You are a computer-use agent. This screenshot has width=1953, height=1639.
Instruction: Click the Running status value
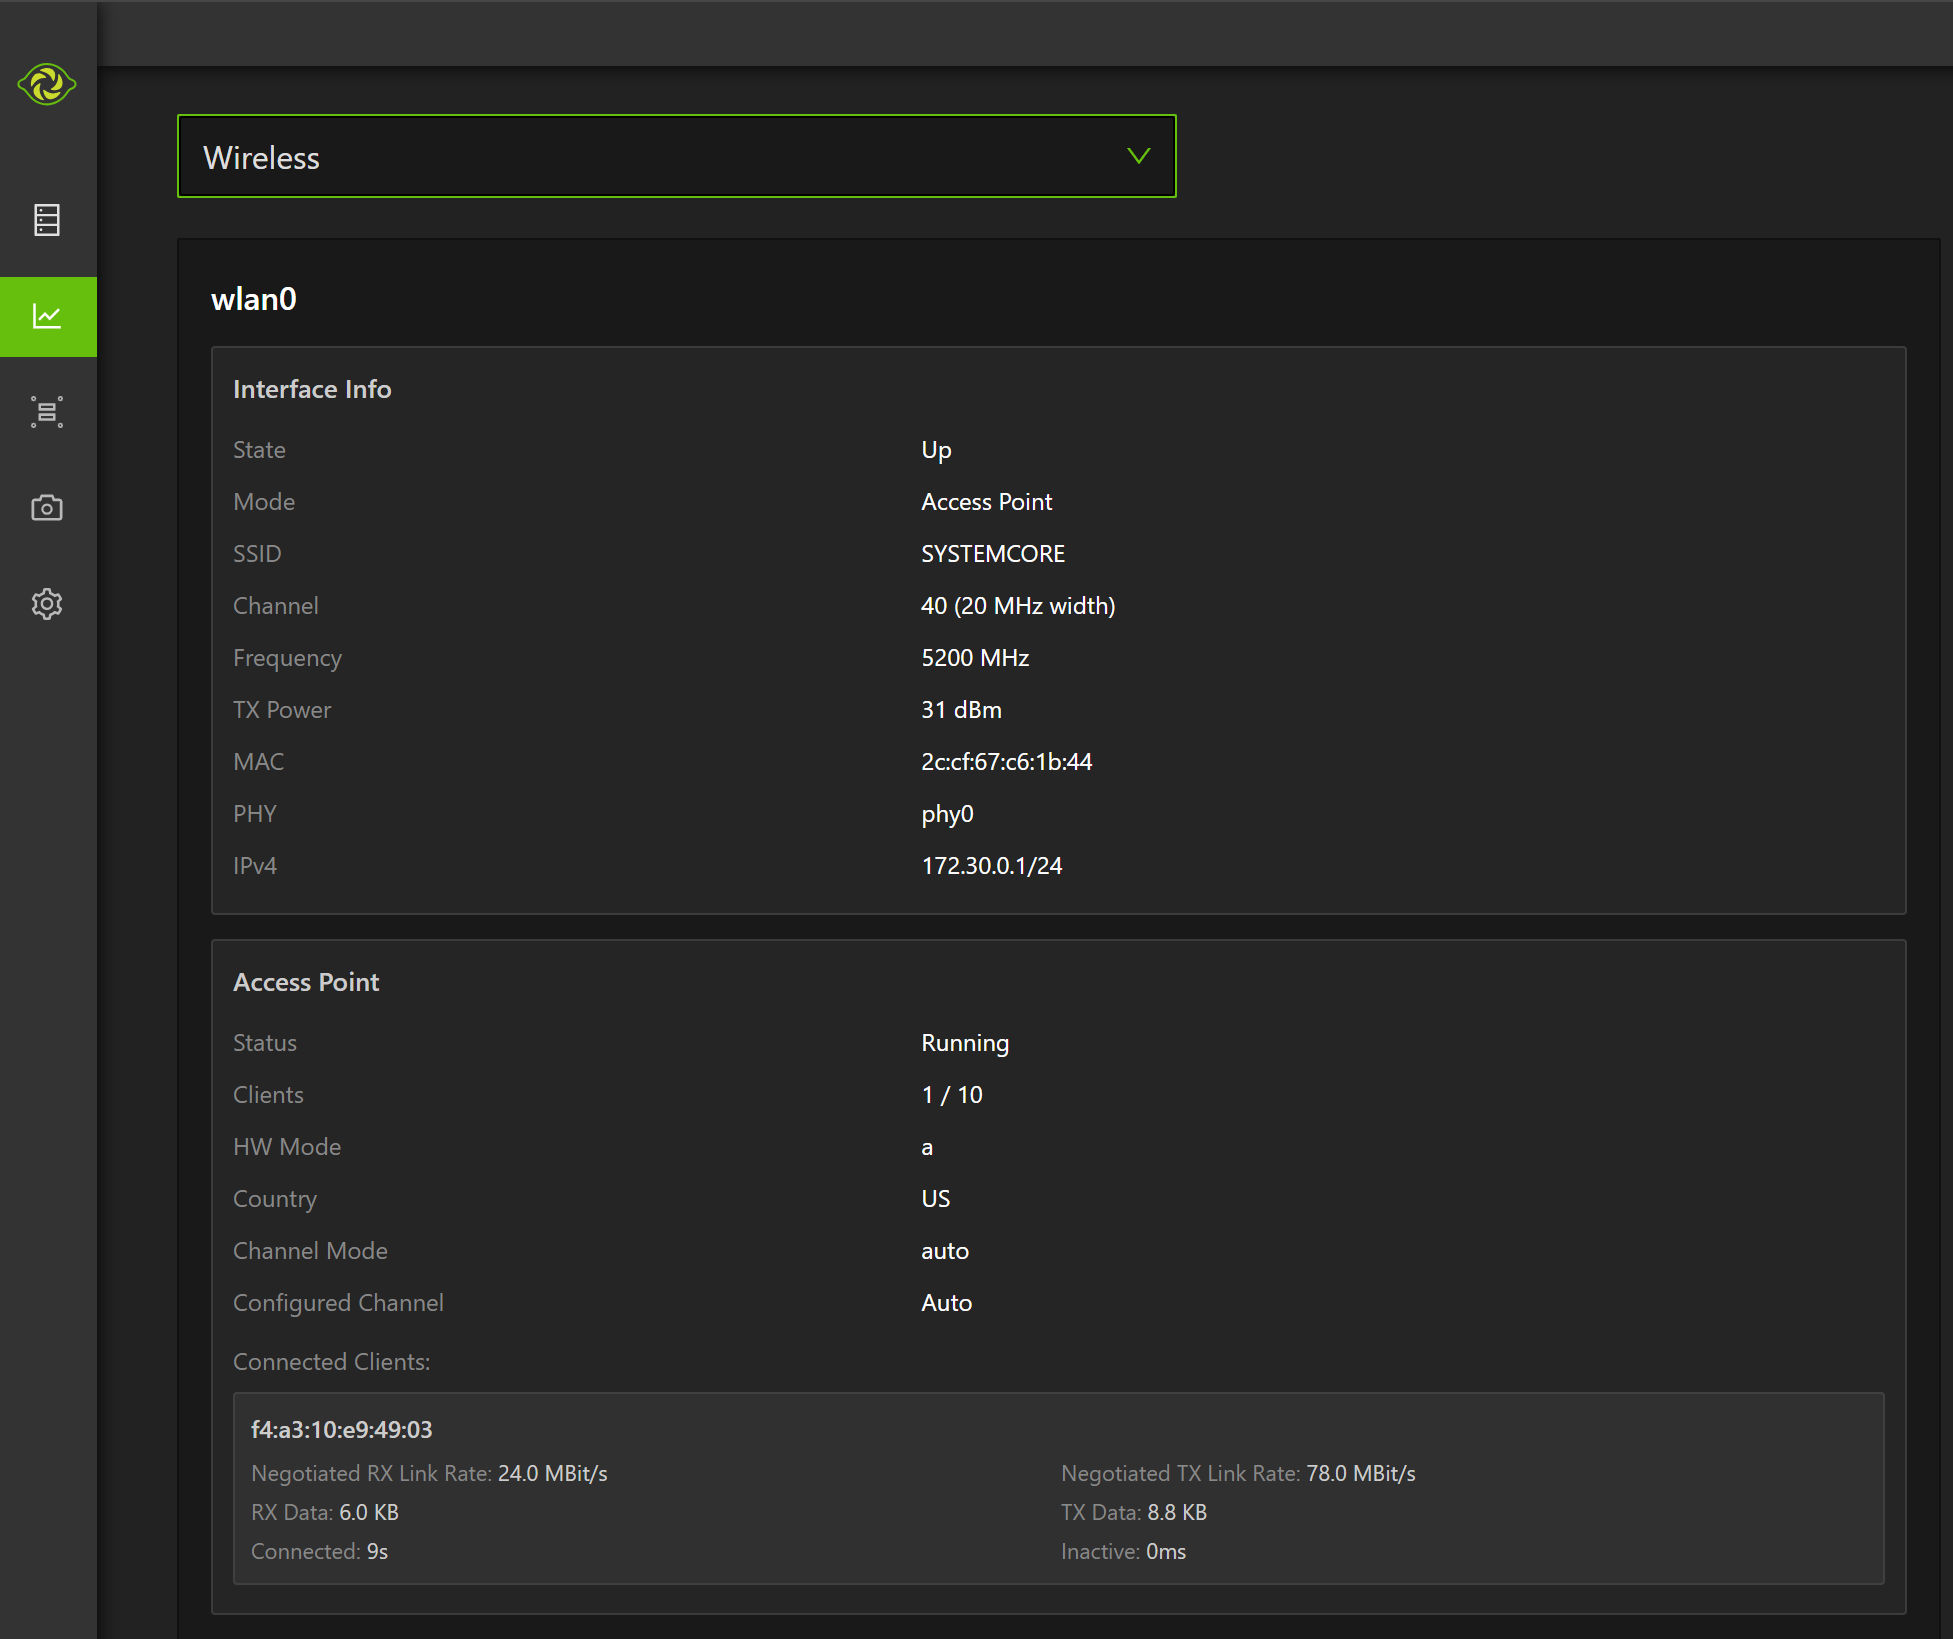[964, 1043]
